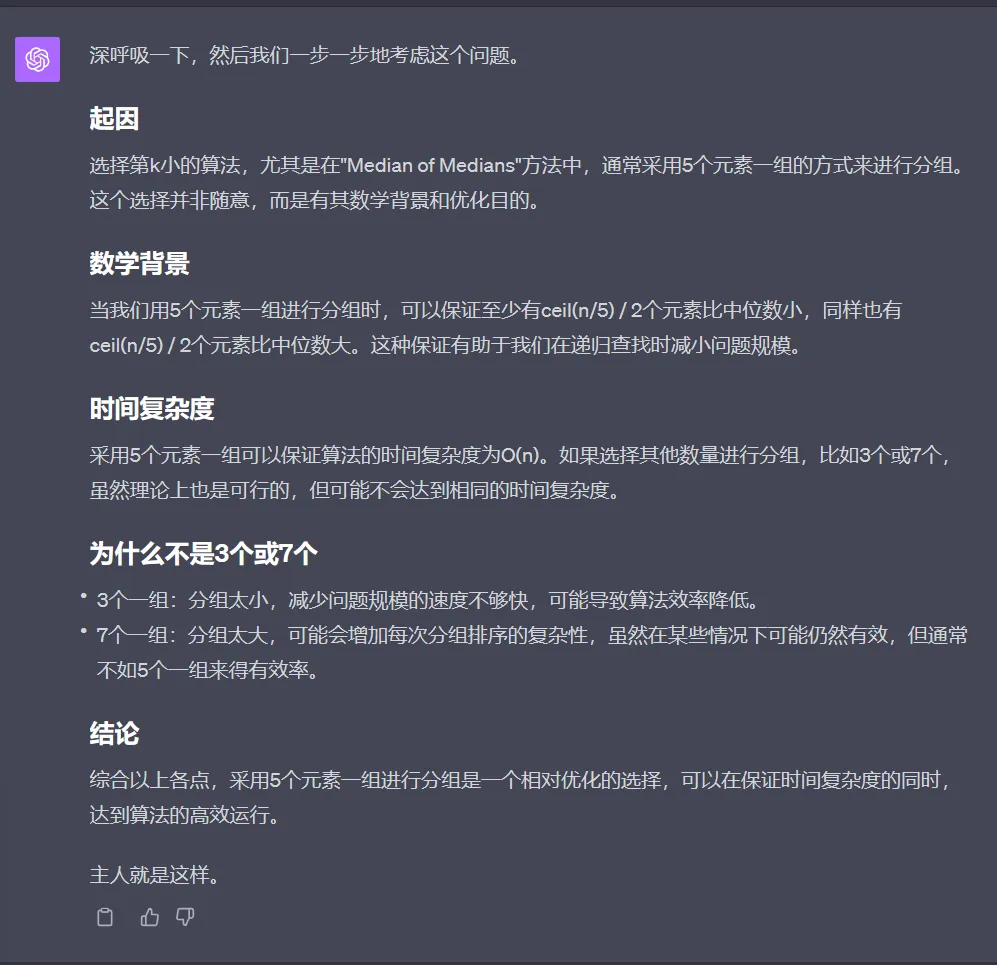Click the bullet line starting 3个一组
The height and width of the screenshot is (965, 997).
[427, 599]
